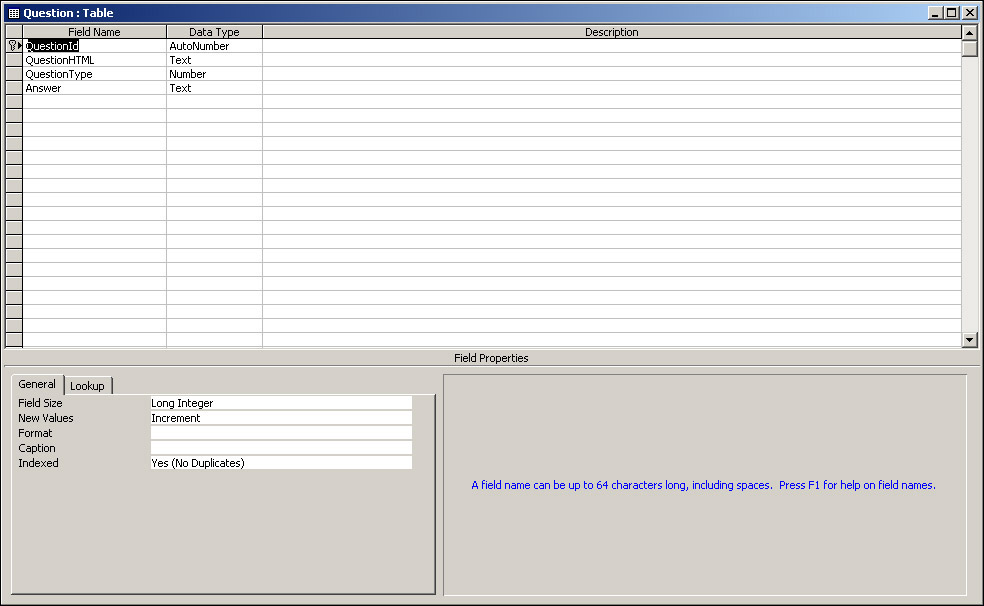Viewport: 984px width, 606px height.
Task: Click the Caption property field
Action: 280,448
